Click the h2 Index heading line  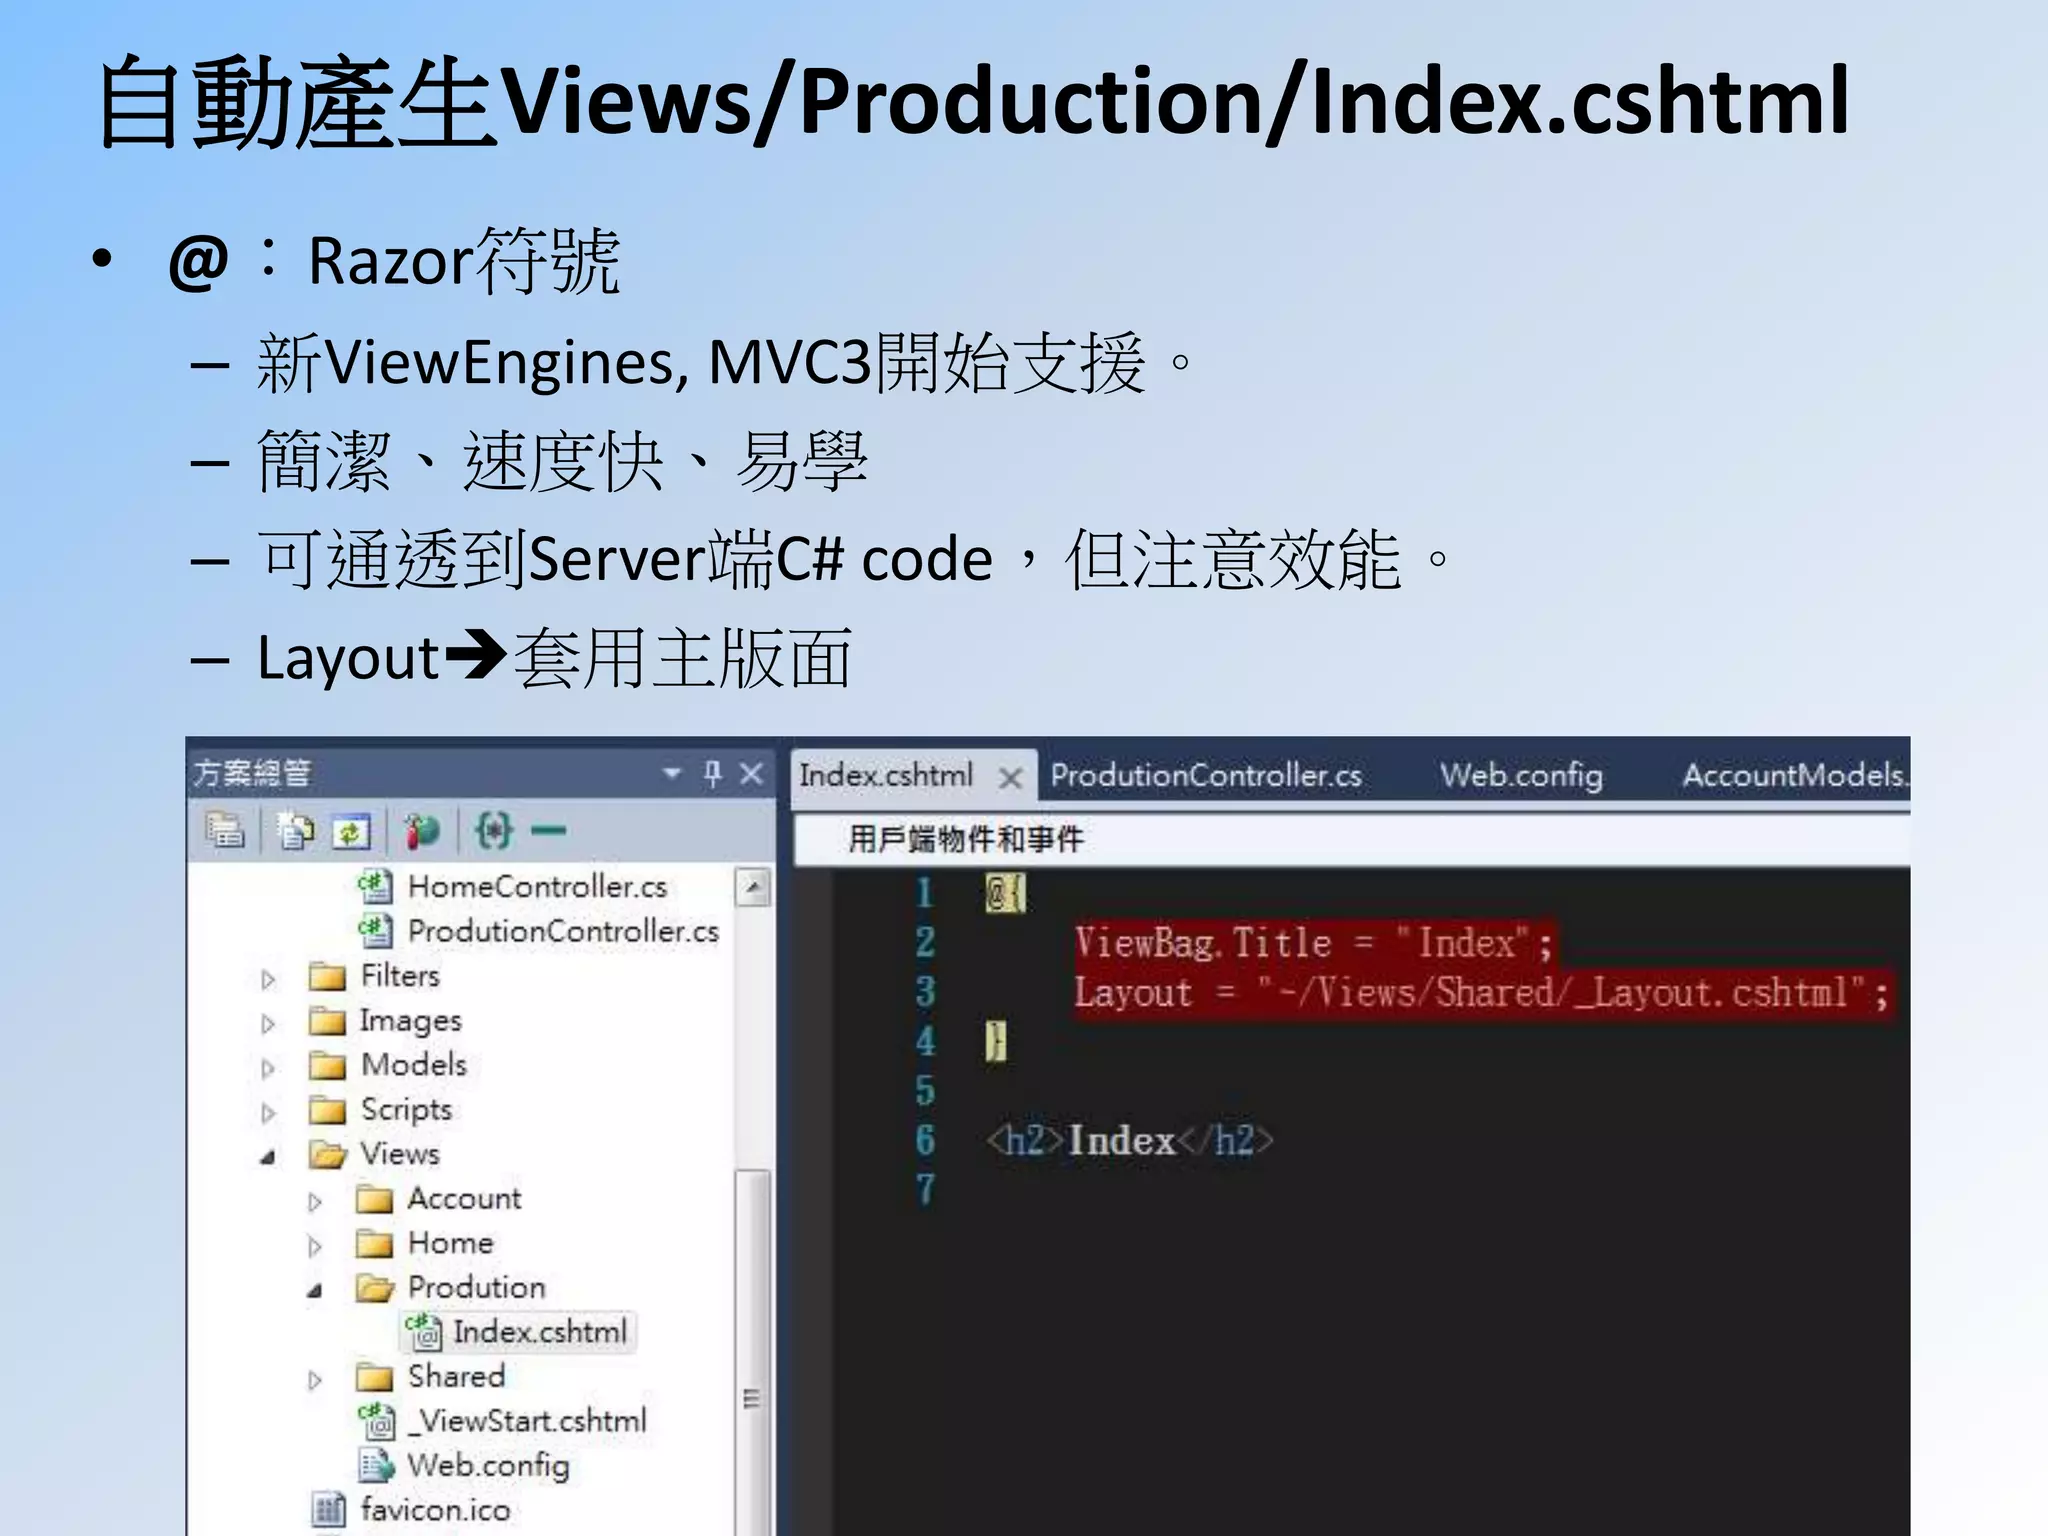tap(1129, 1141)
